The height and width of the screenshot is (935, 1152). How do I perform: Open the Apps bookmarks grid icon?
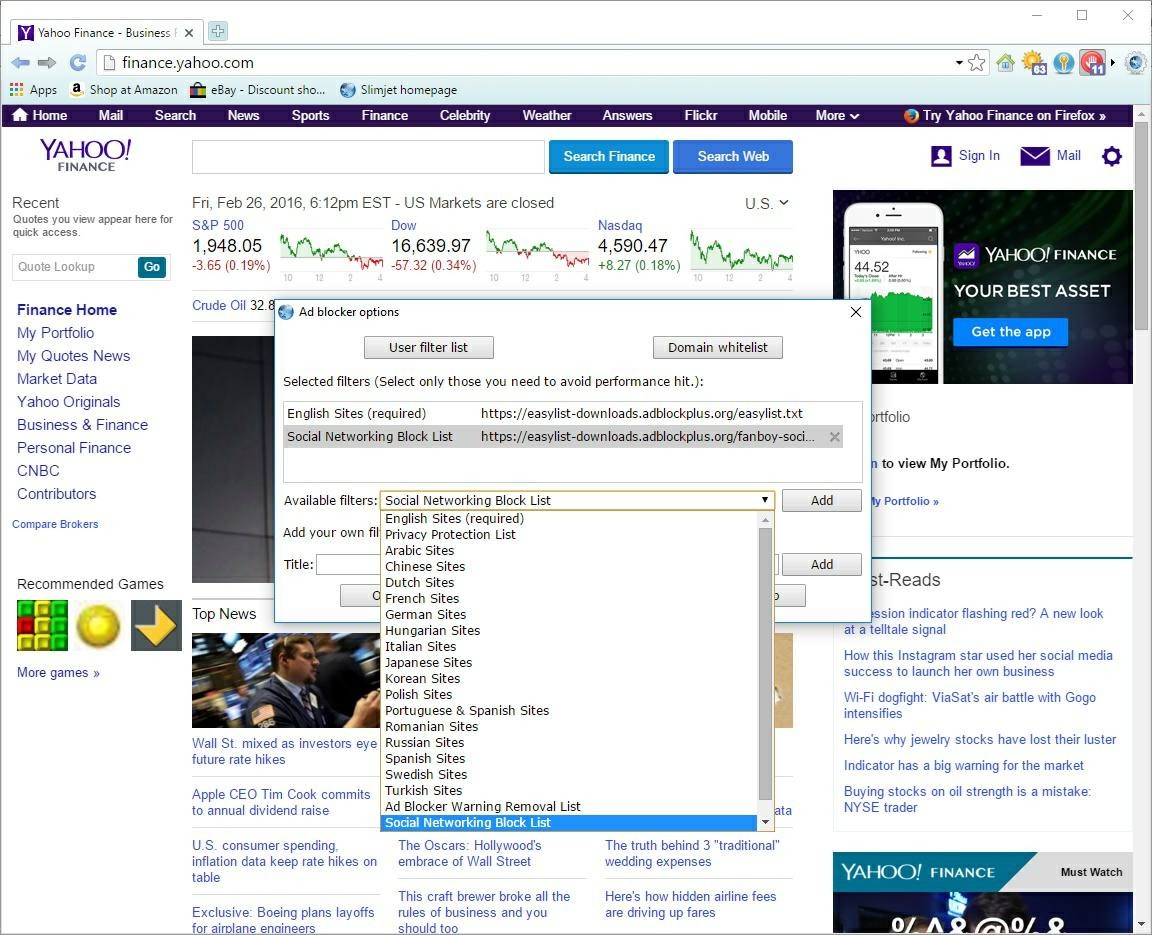[16, 90]
